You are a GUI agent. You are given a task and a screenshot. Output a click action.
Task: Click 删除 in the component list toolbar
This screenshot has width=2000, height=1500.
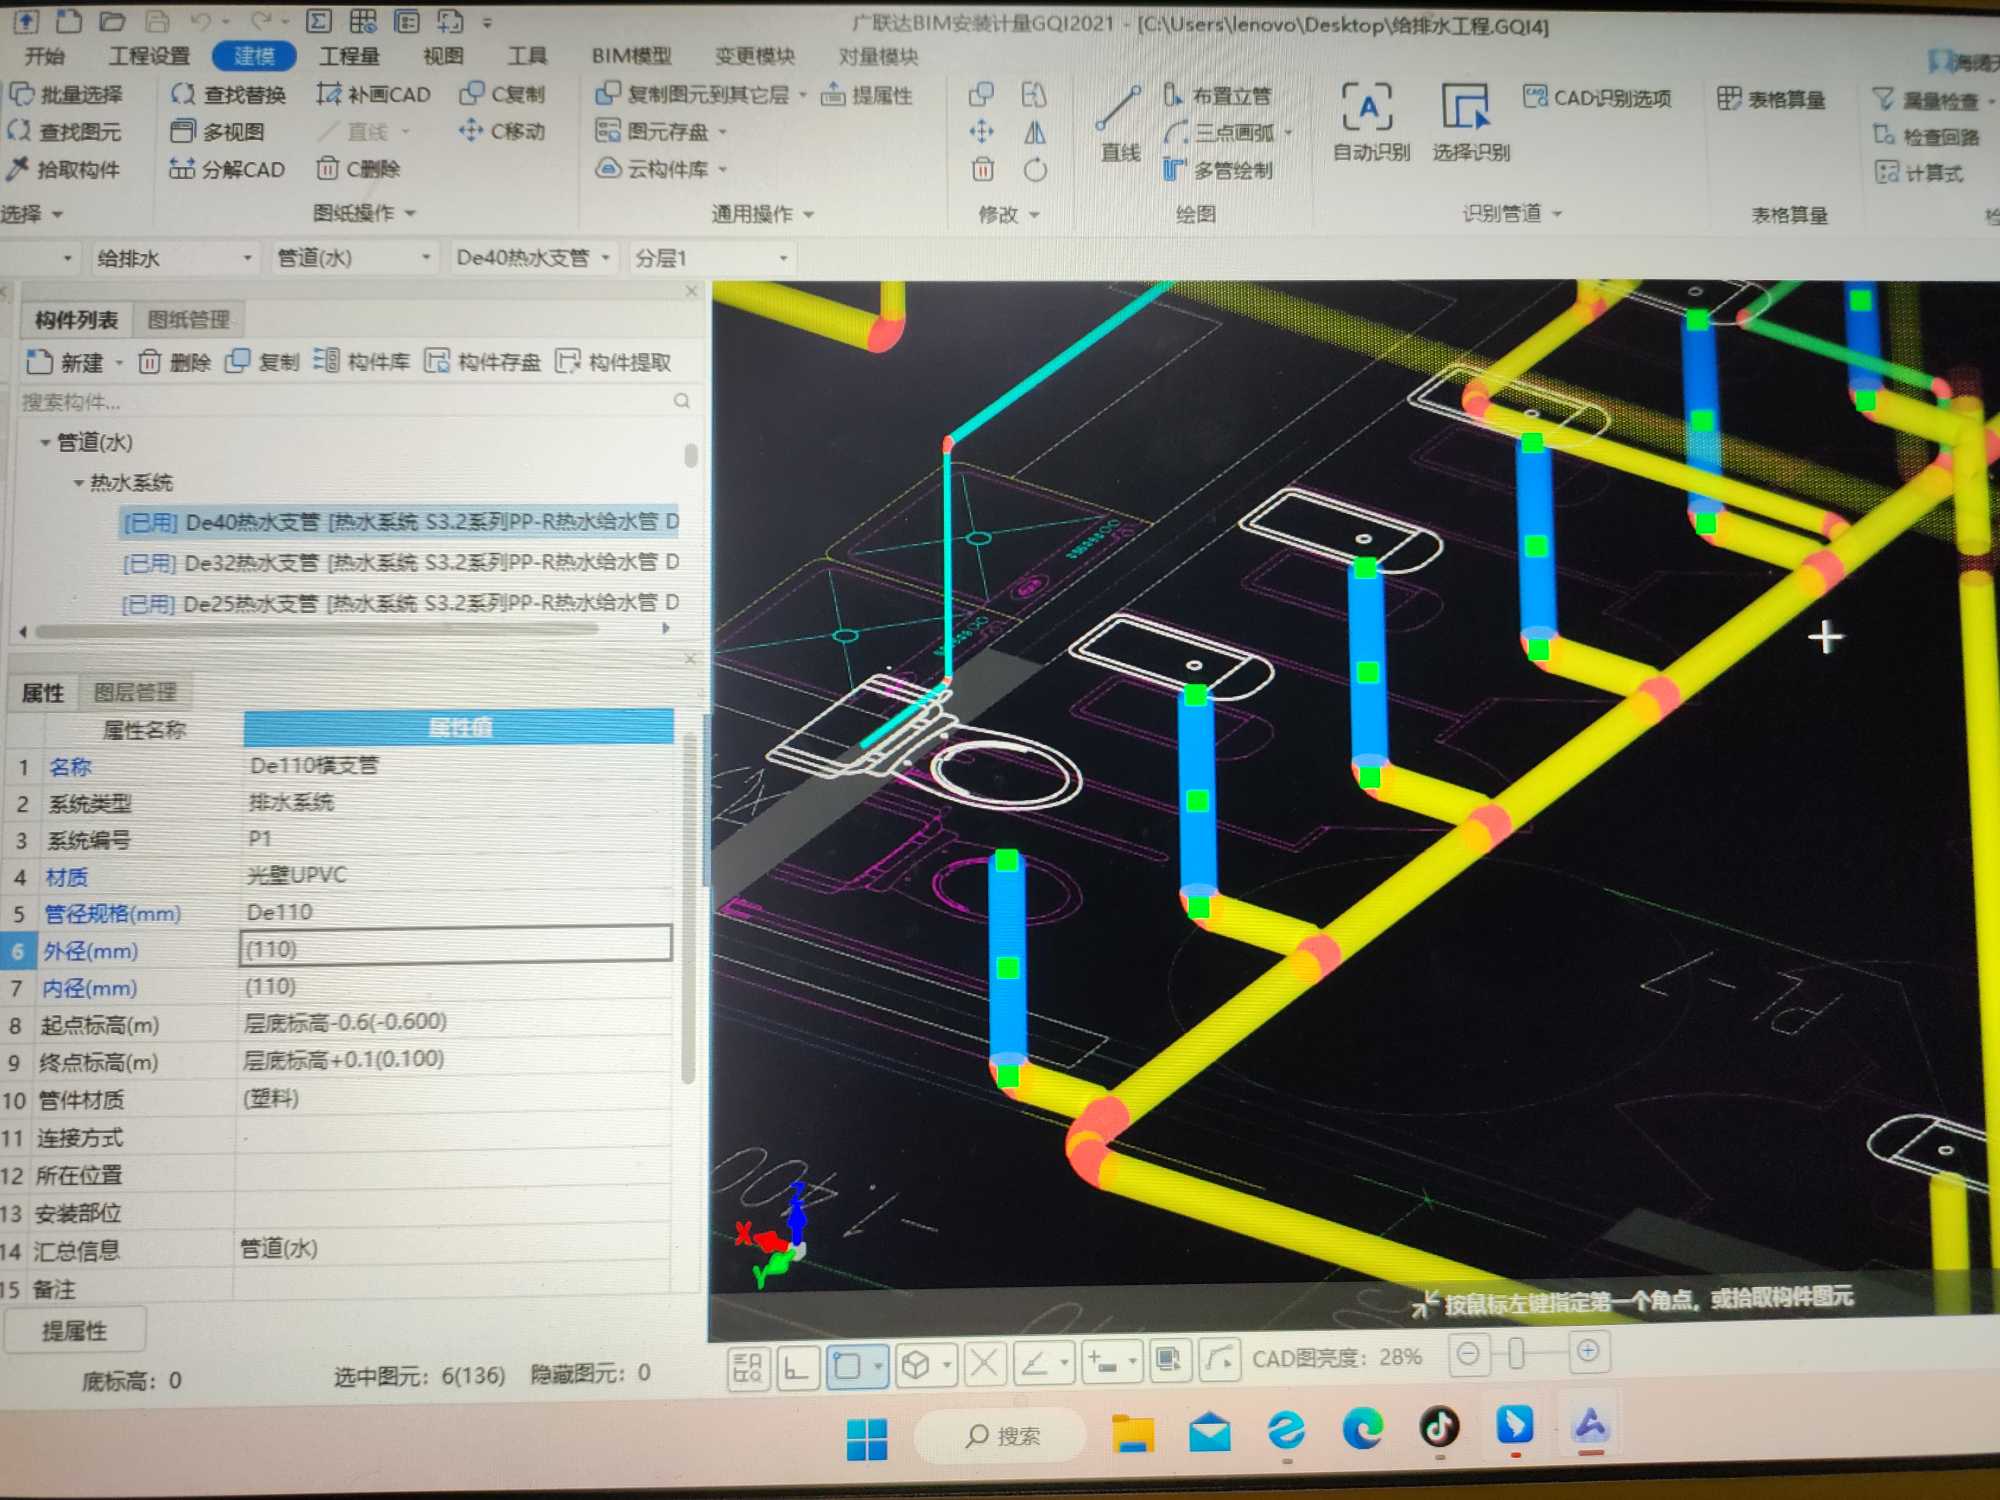click(x=175, y=362)
